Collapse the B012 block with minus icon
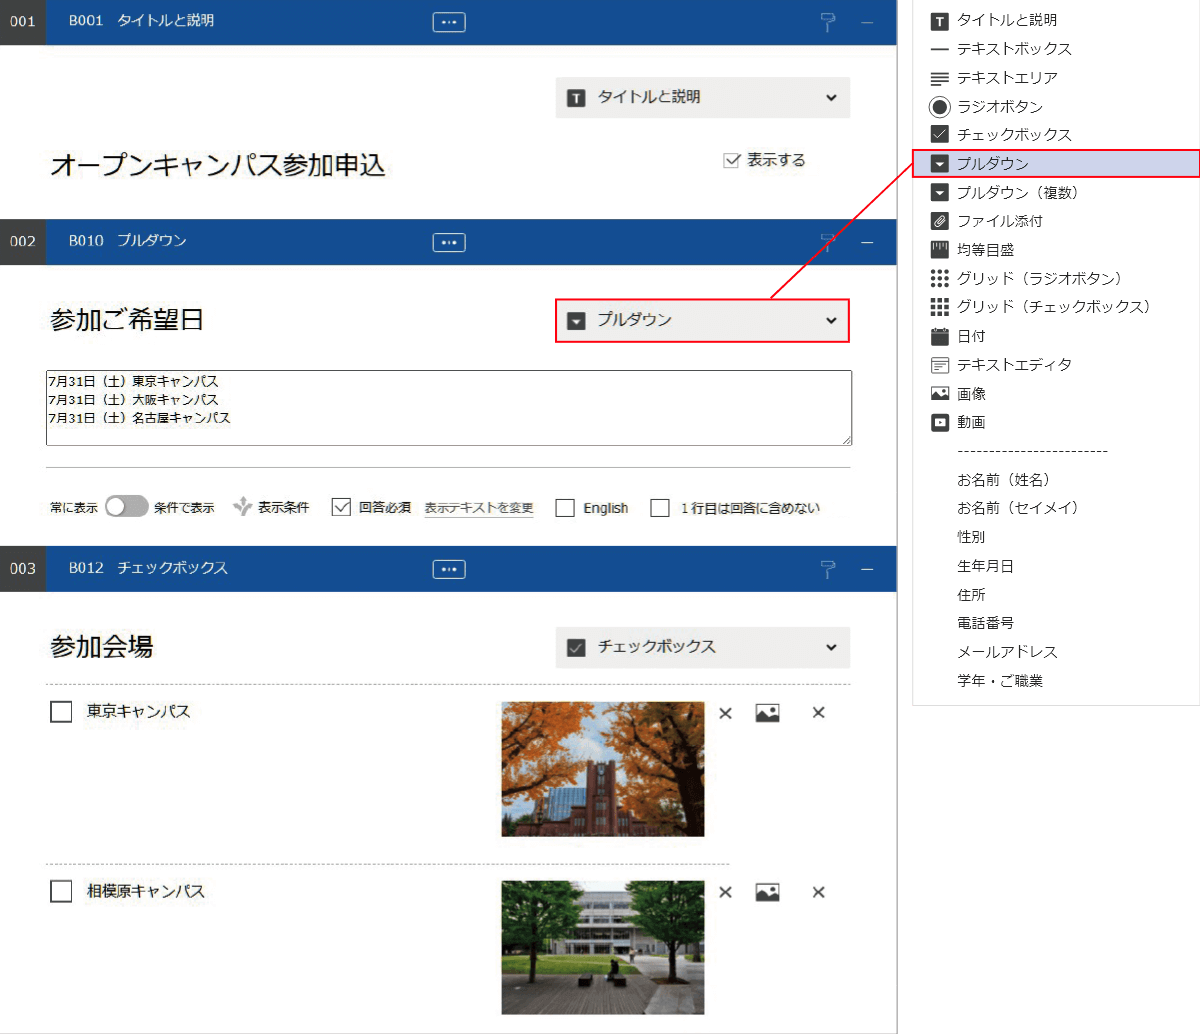The height and width of the screenshot is (1034, 1200). click(x=867, y=569)
